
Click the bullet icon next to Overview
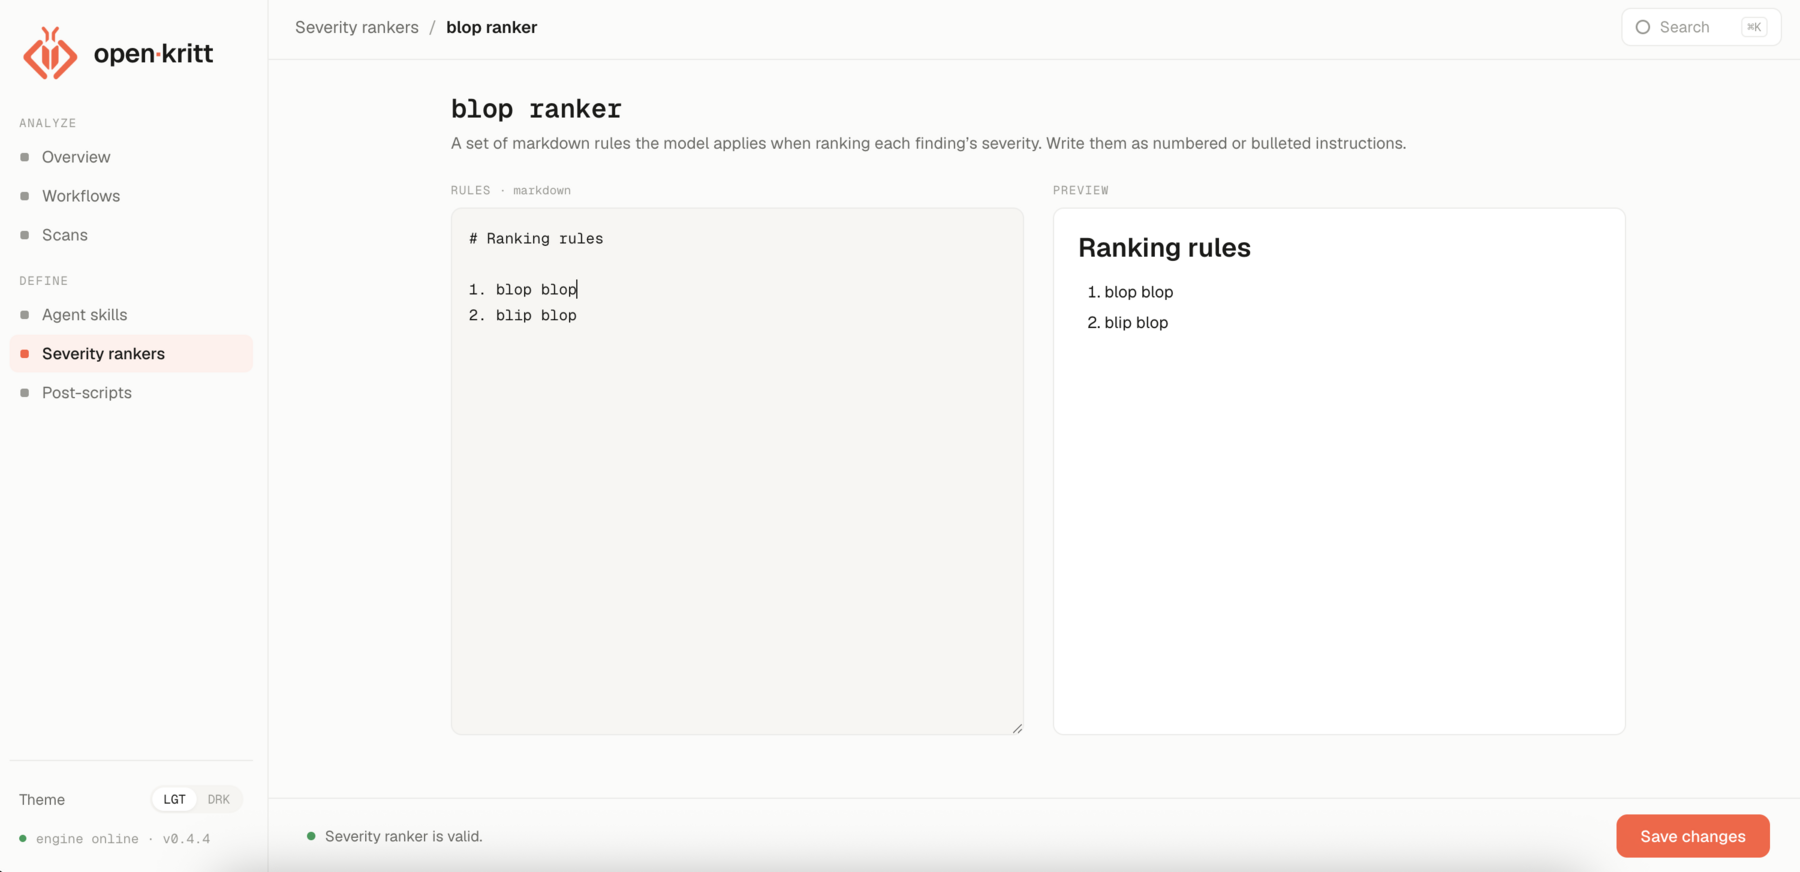(x=25, y=157)
